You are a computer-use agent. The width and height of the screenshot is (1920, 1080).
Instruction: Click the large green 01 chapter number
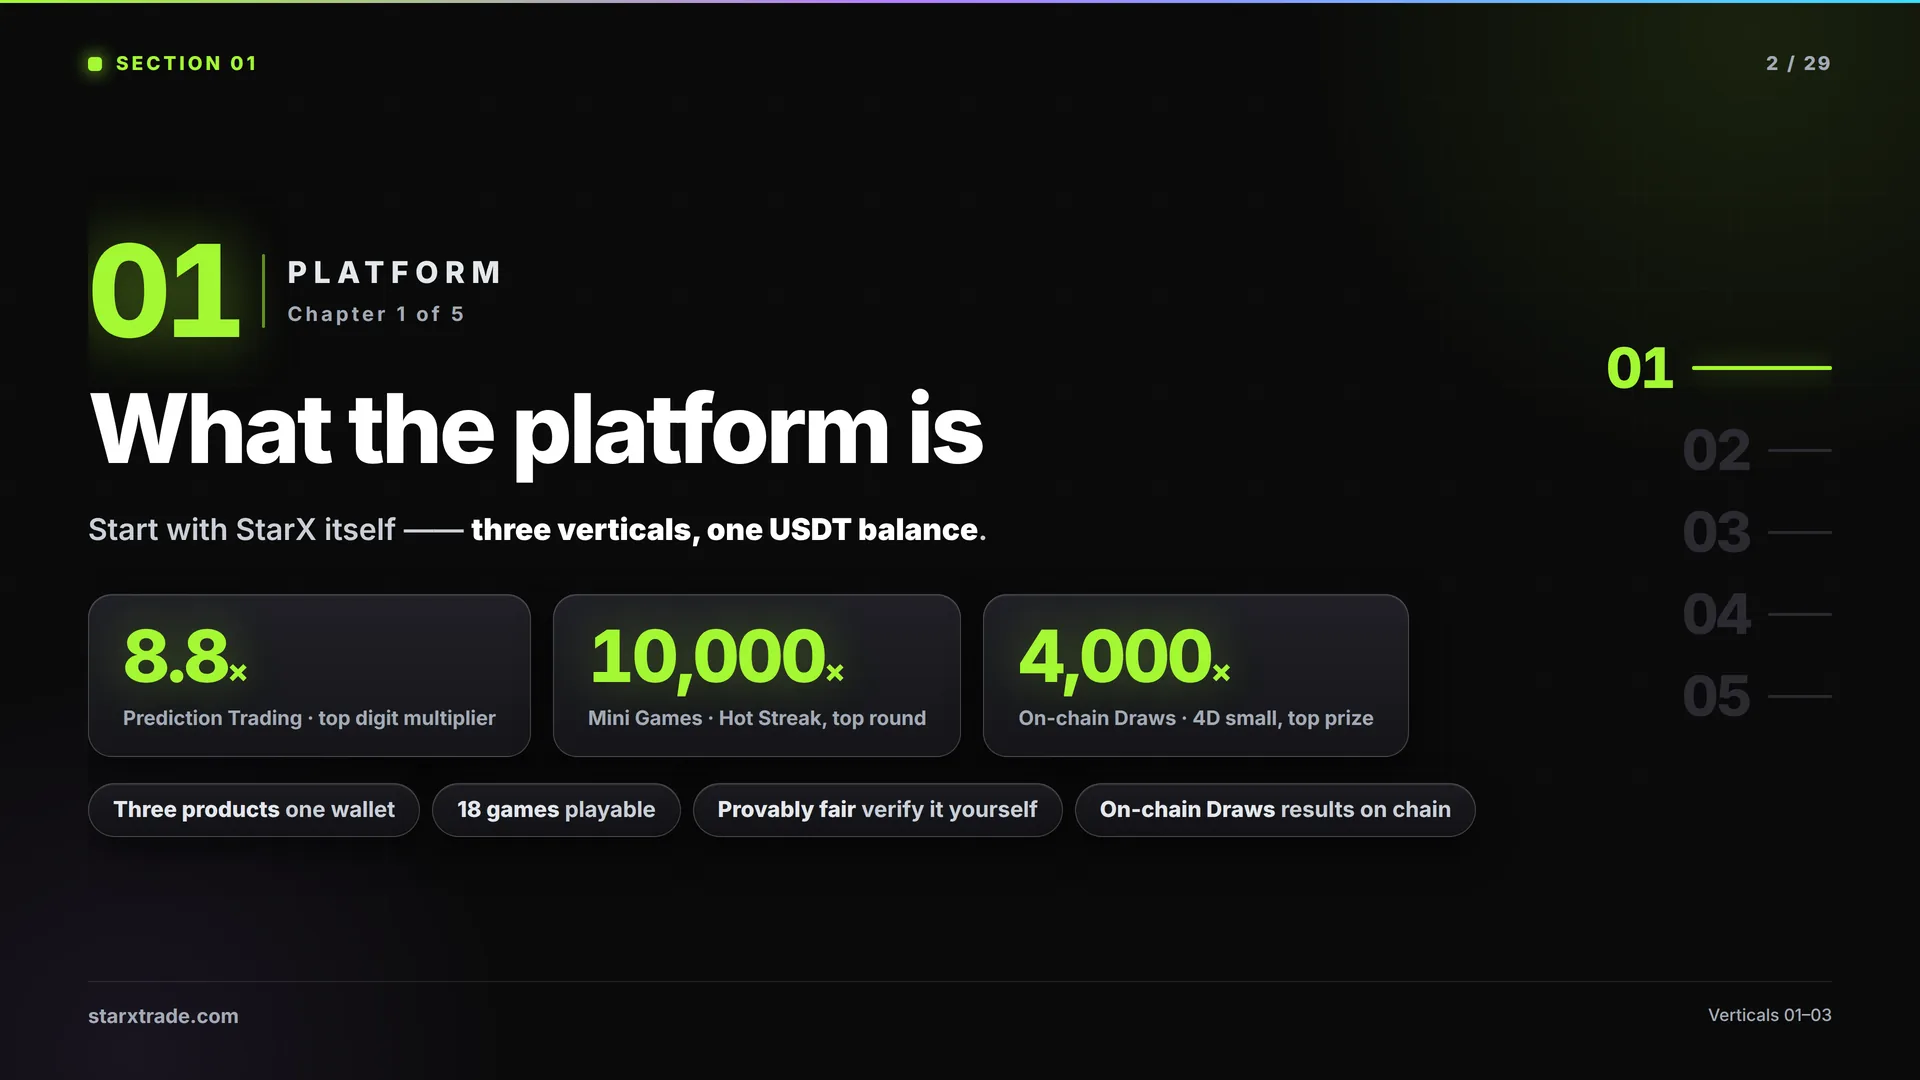tap(165, 291)
